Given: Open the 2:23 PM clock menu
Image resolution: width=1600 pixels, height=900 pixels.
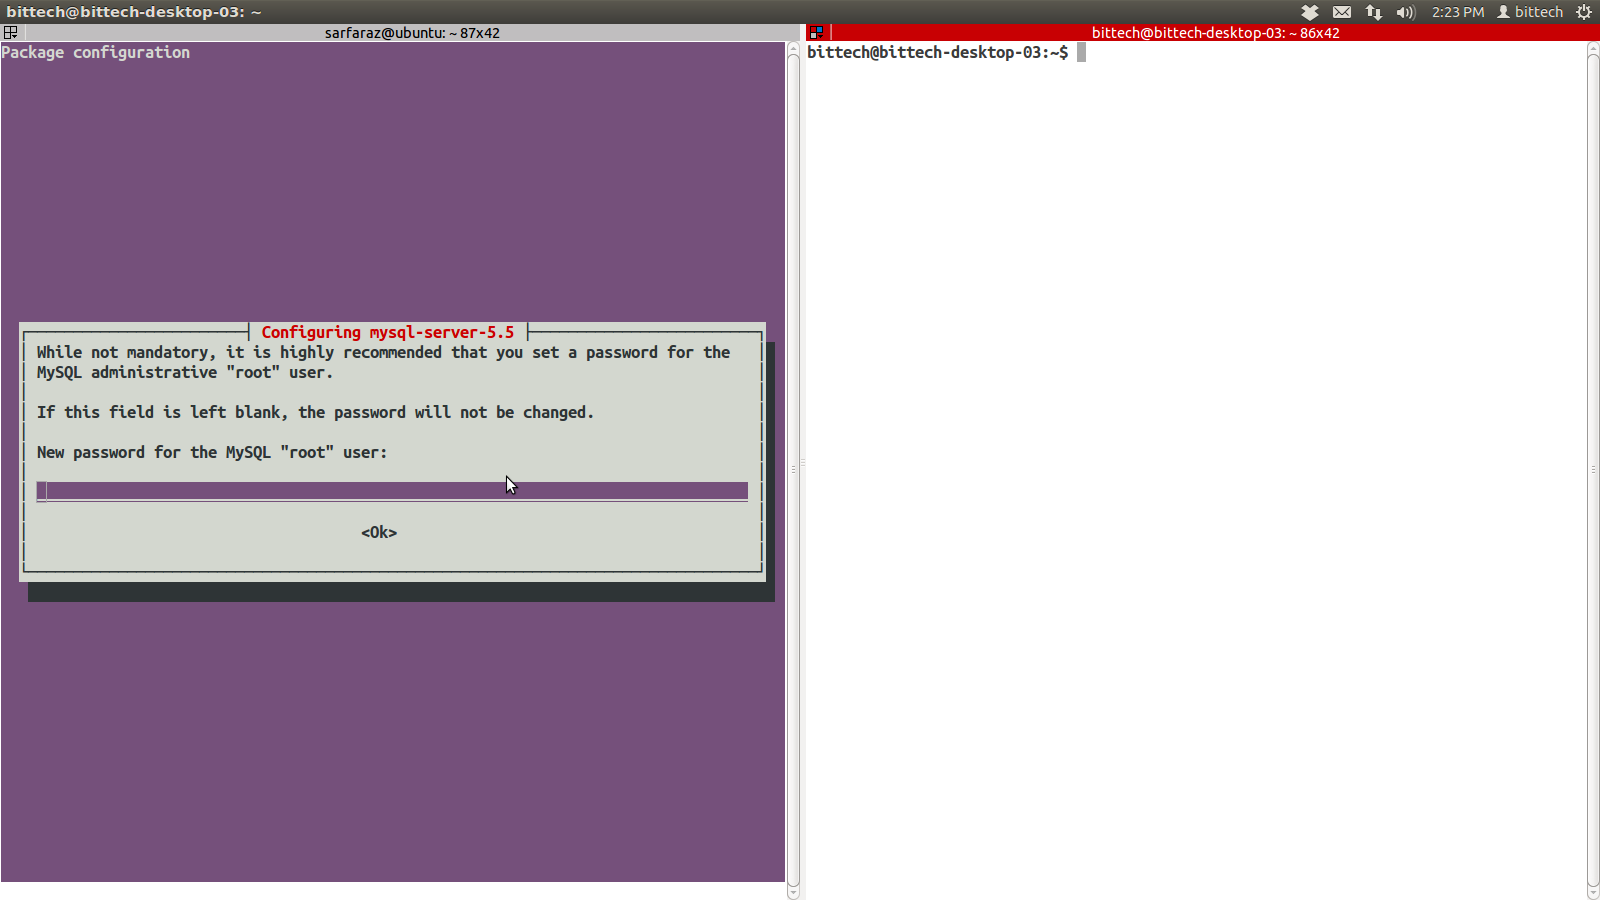Looking at the screenshot, I should (x=1458, y=12).
